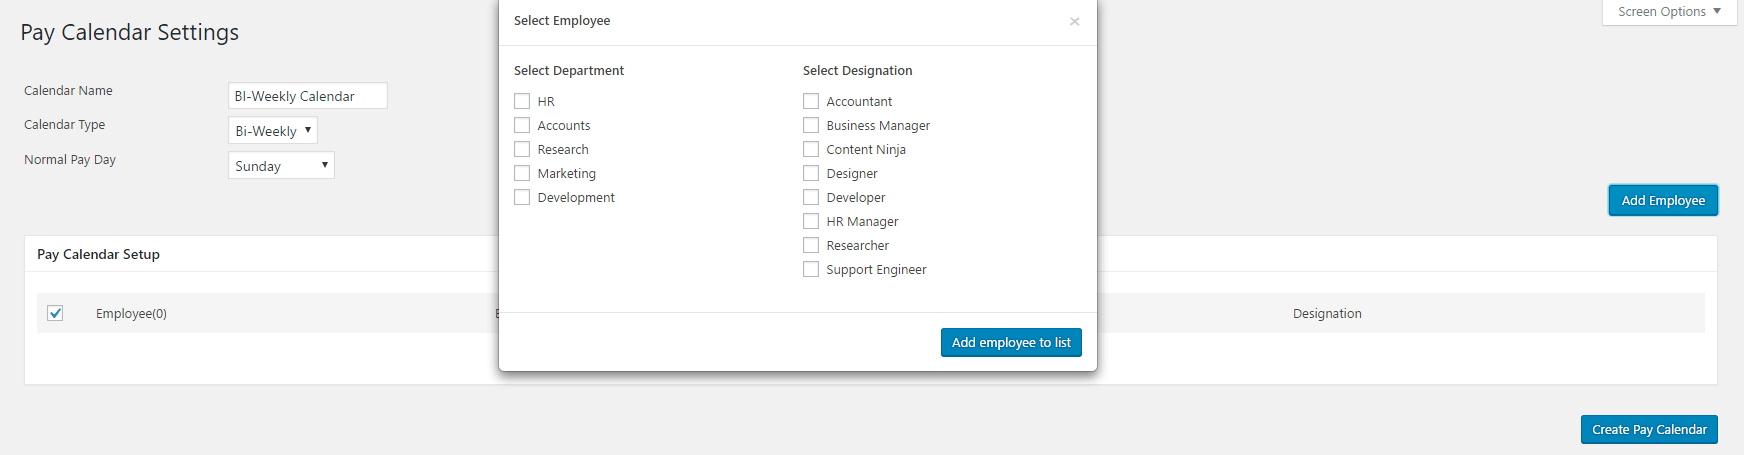The height and width of the screenshot is (455, 1744).
Task: Click the Designation column header
Action: pos(1327,313)
